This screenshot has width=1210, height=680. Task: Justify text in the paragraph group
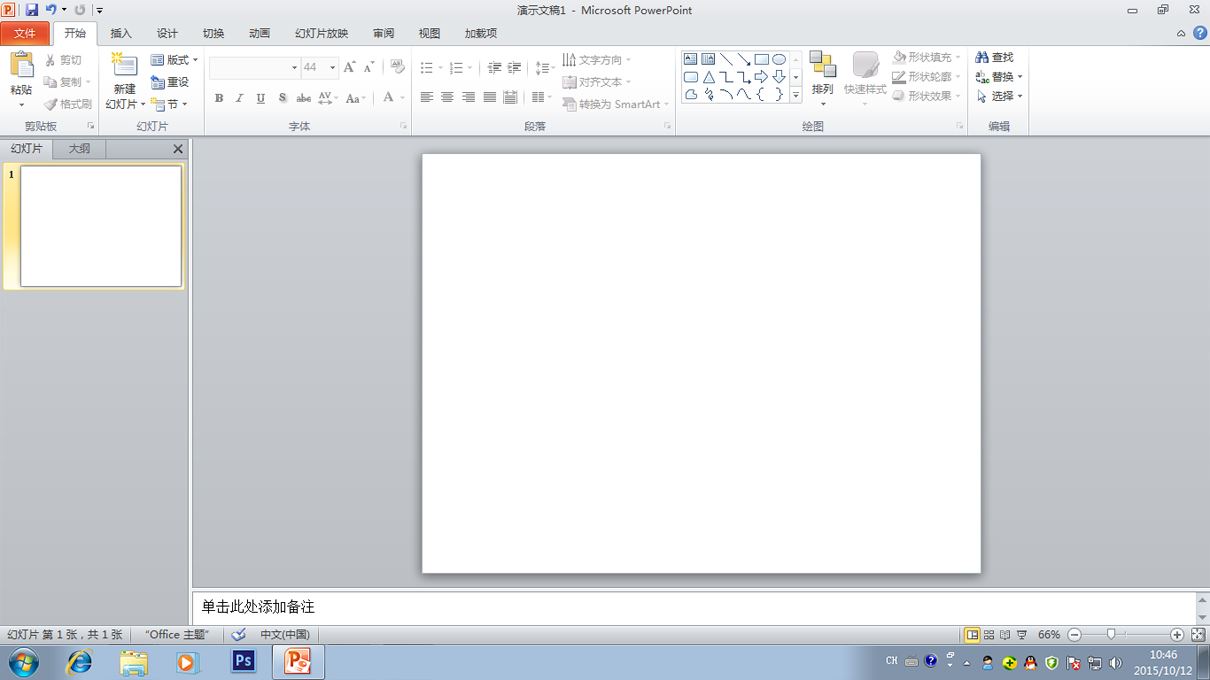click(490, 98)
